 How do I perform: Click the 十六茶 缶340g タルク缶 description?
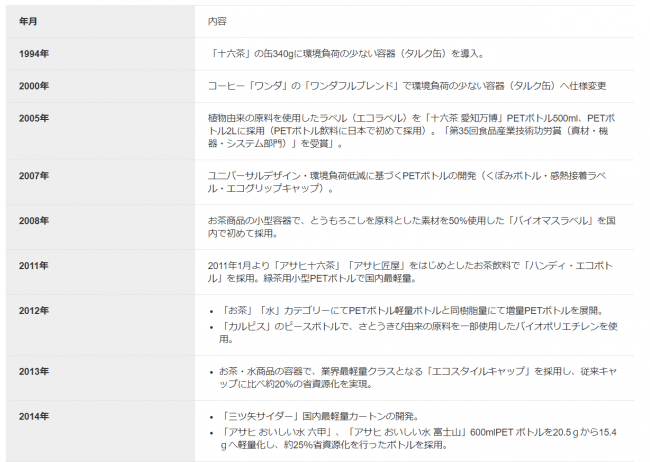(346, 53)
